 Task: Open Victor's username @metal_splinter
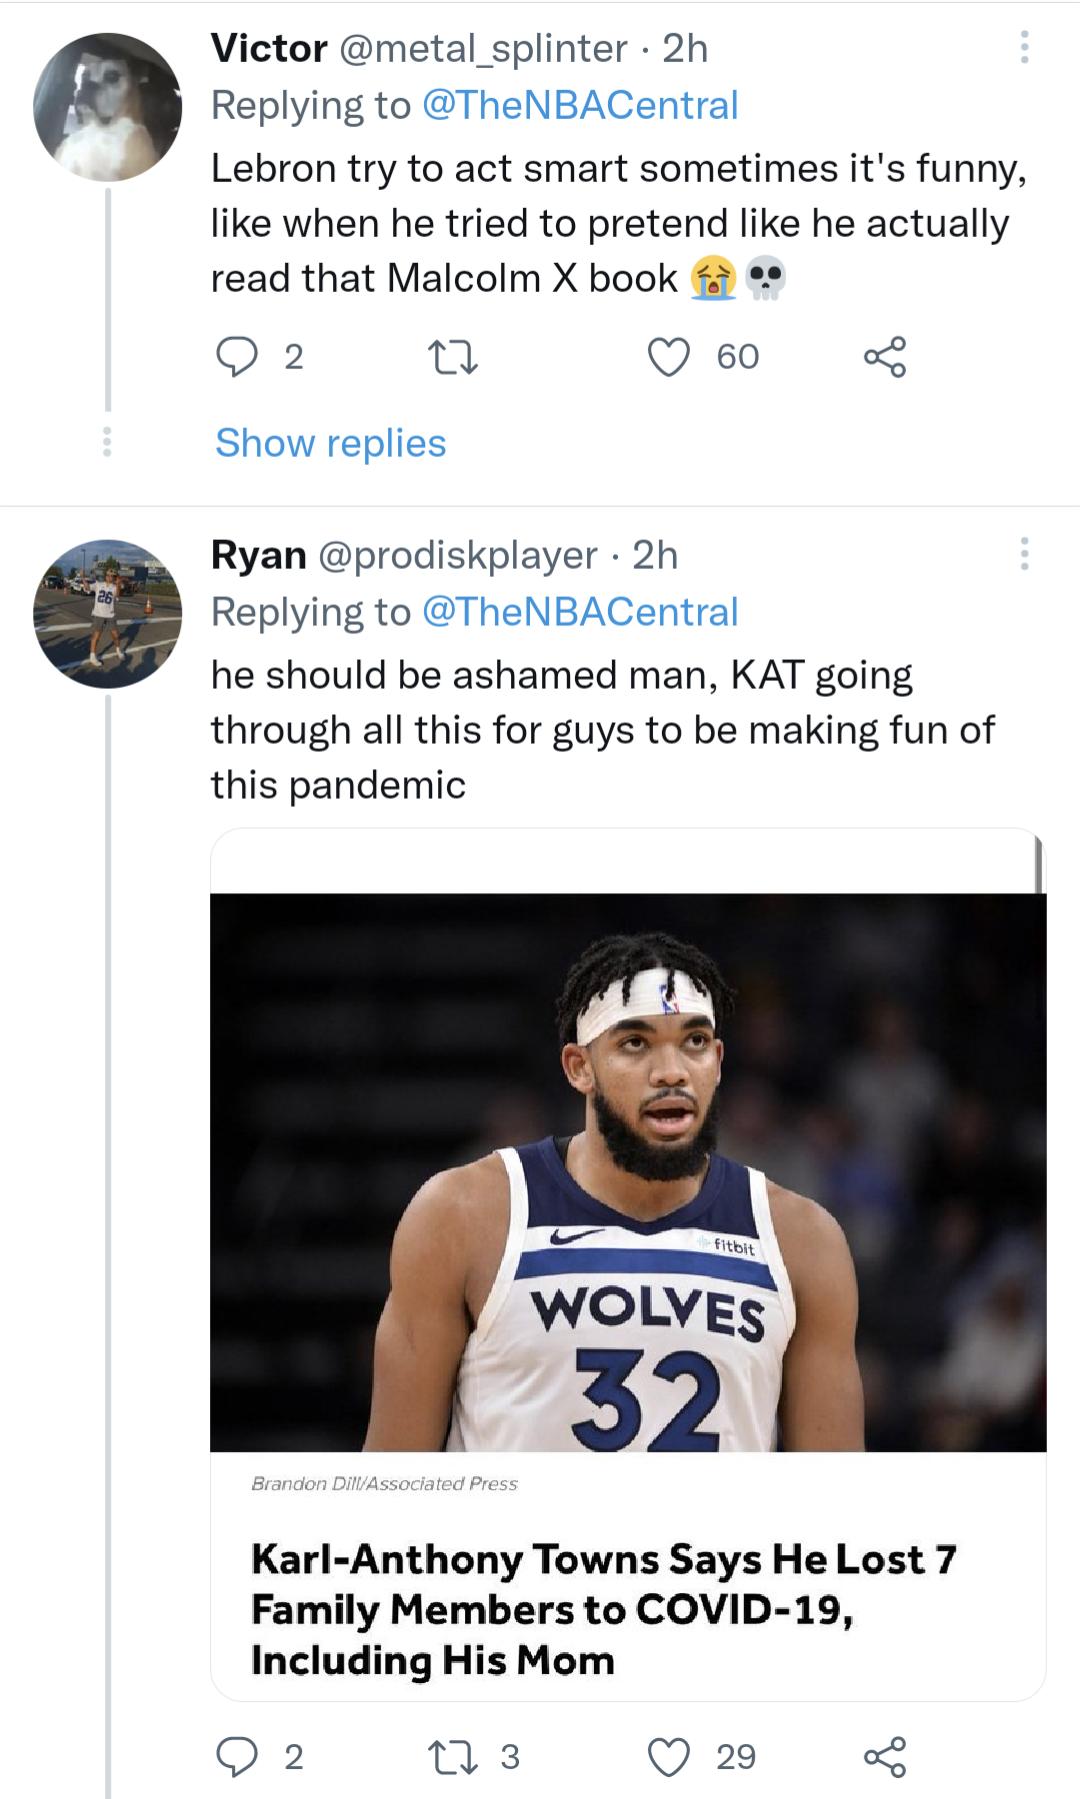pyautogui.click(x=484, y=48)
